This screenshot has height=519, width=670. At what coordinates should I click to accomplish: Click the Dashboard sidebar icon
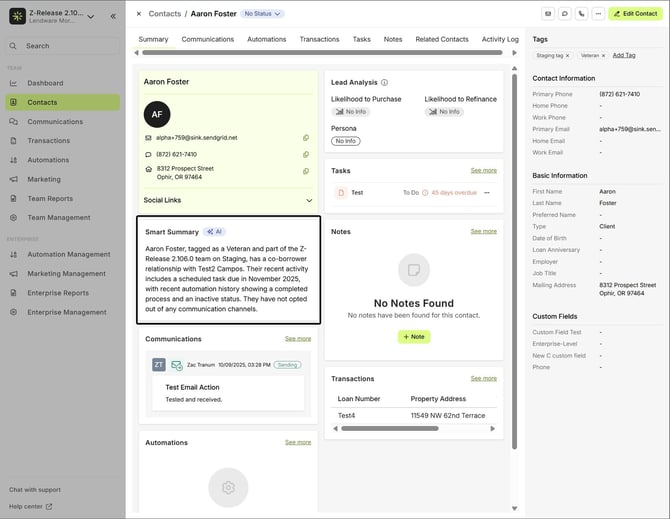tap(13, 83)
